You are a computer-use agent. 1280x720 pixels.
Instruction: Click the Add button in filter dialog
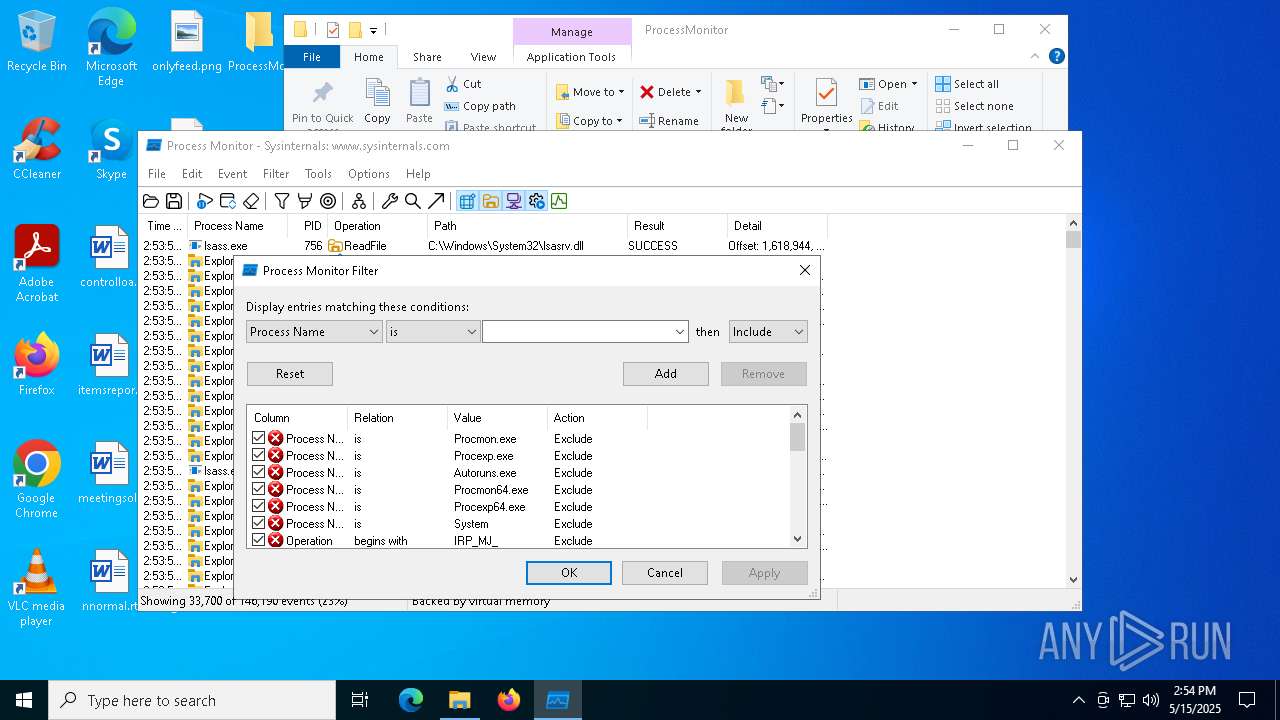666,374
